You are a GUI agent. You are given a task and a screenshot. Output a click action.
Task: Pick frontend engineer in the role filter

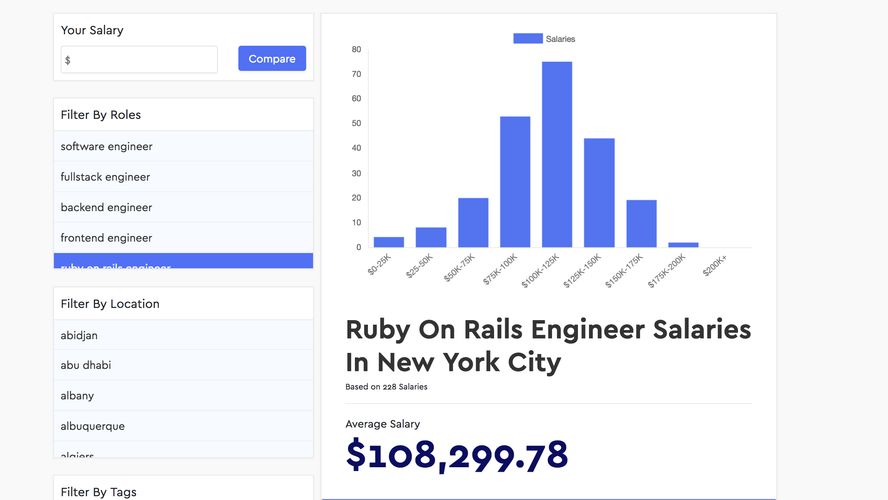coord(183,238)
